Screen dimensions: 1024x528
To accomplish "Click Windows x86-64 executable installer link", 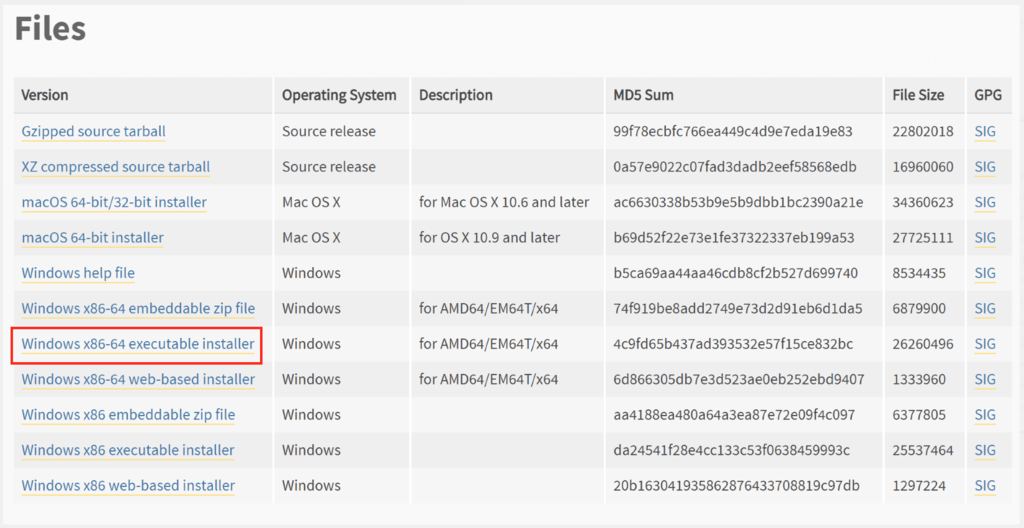I will [138, 344].
